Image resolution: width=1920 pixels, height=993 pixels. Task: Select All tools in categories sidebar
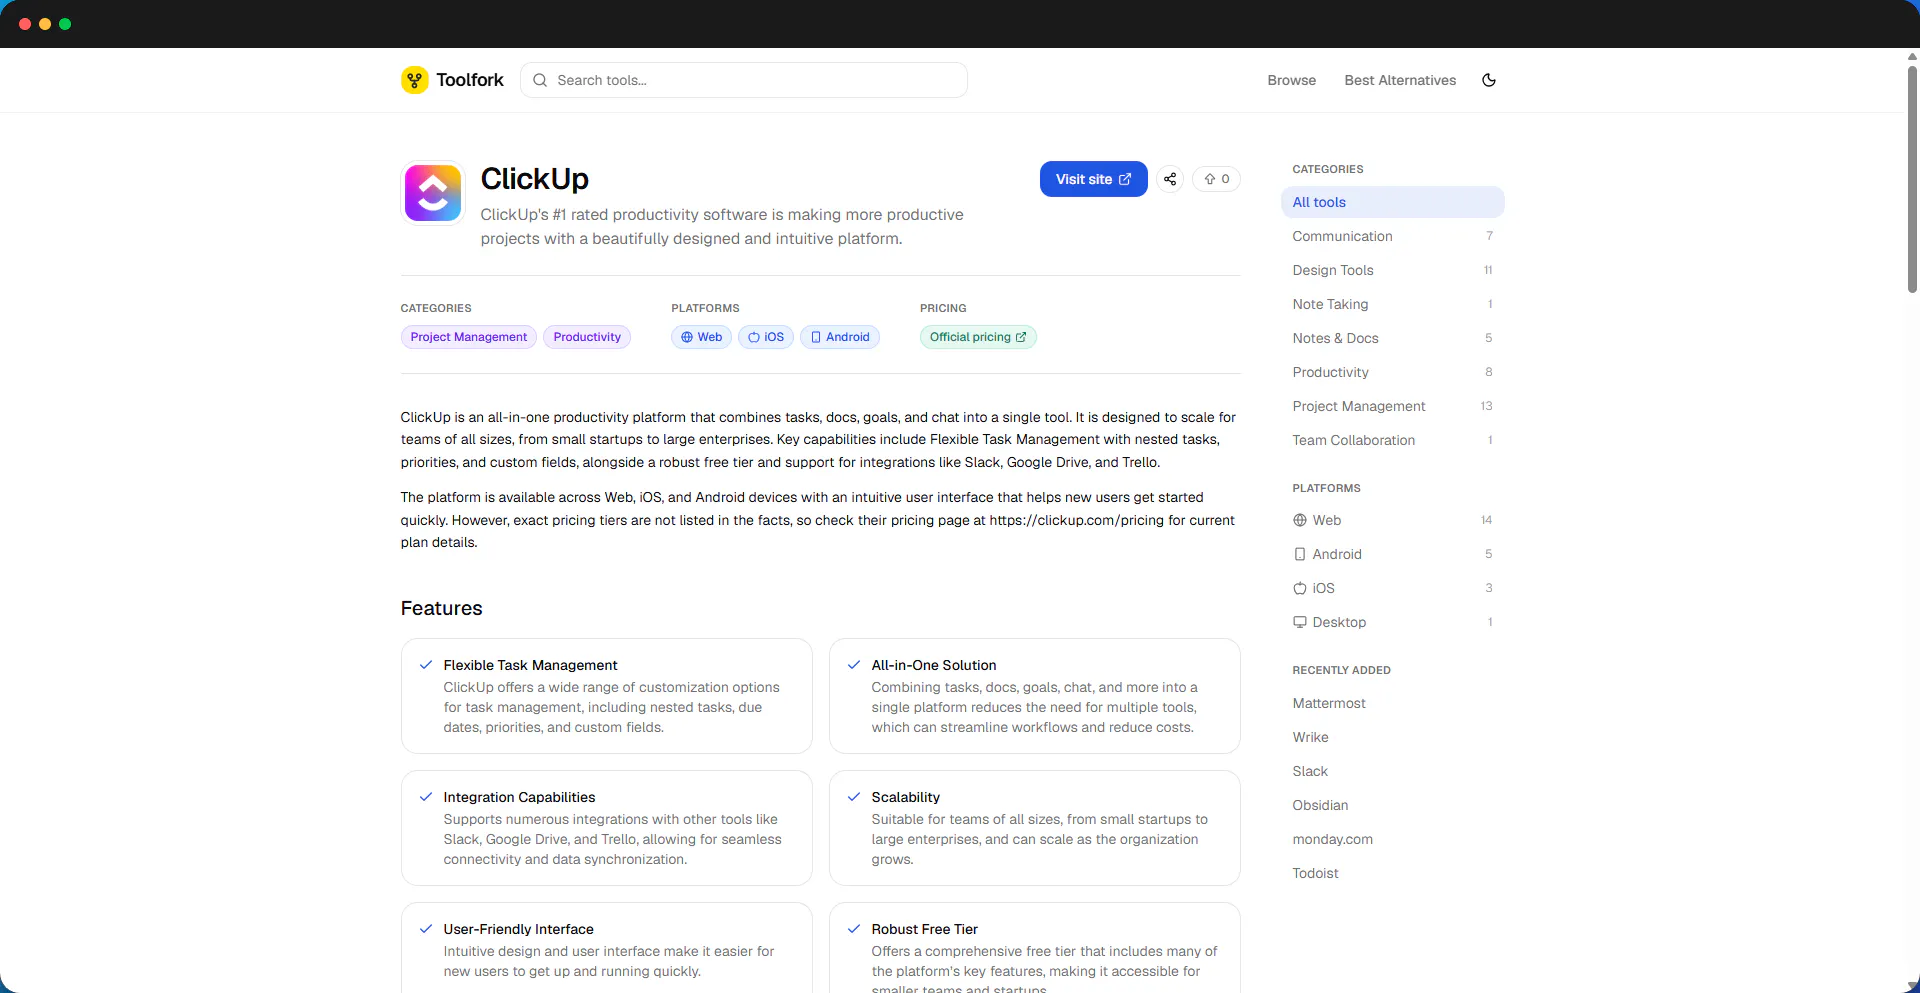1392,202
